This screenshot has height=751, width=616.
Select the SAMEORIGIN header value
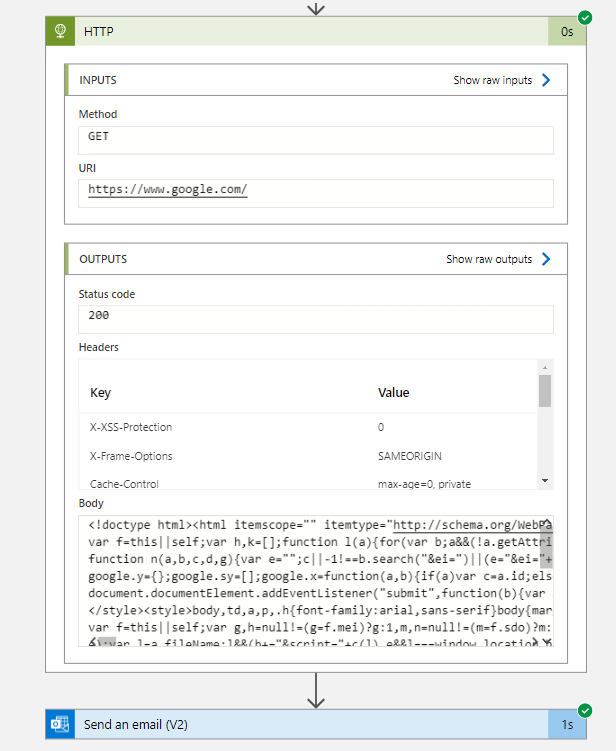(410, 456)
